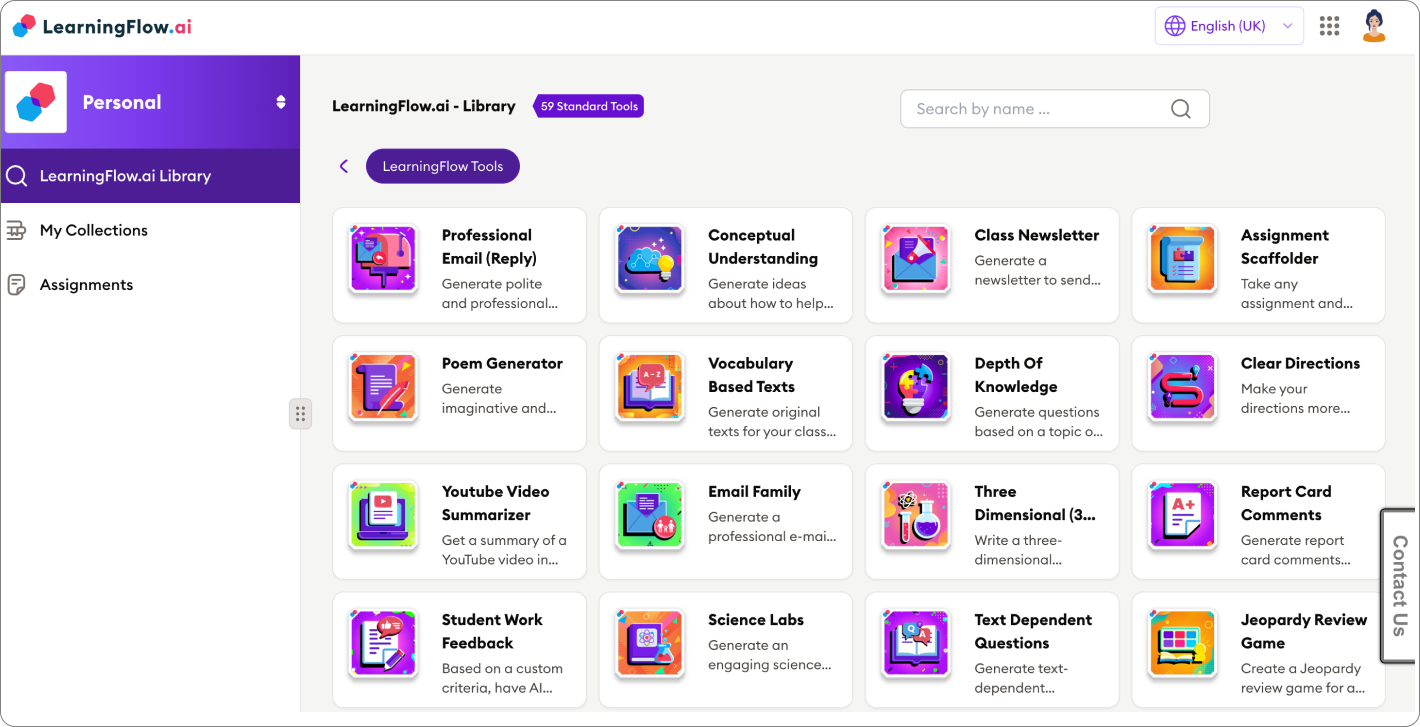1420x727 pixels.
Task: Open the apps grid menu icon
Action: point(1329,26)
